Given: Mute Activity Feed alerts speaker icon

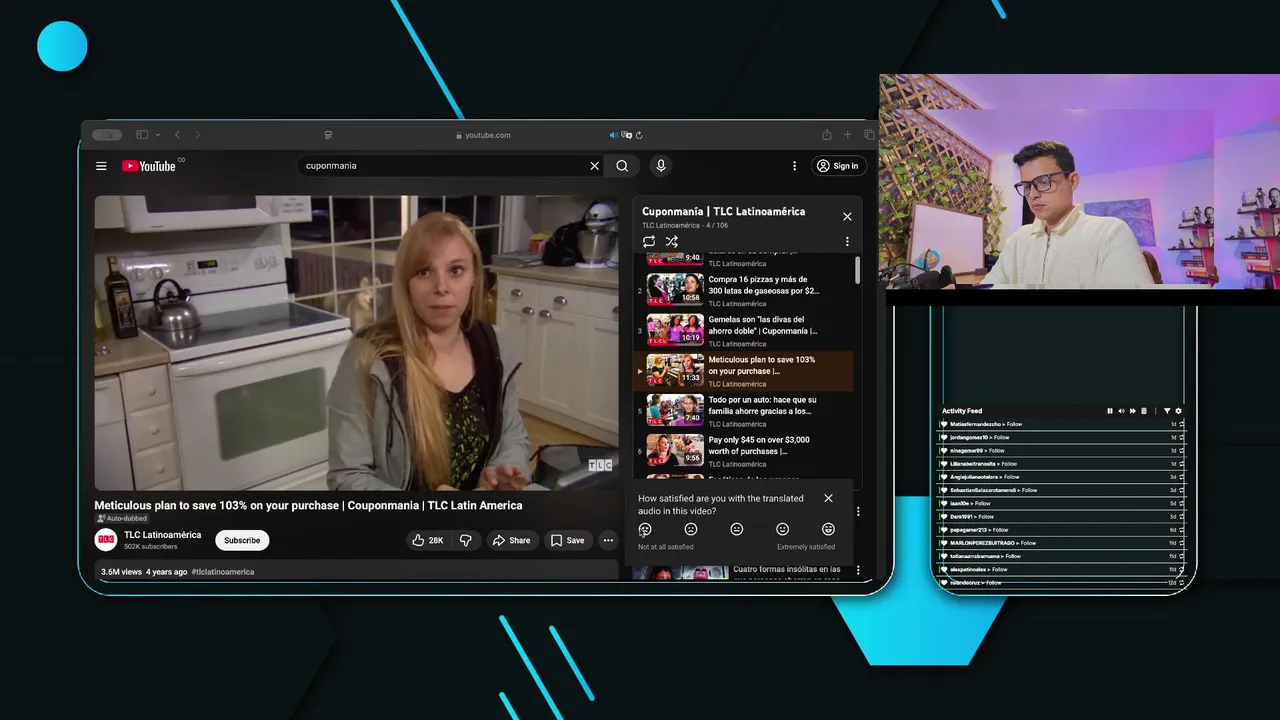Looking at the screenshot, I should point(1121,411).
